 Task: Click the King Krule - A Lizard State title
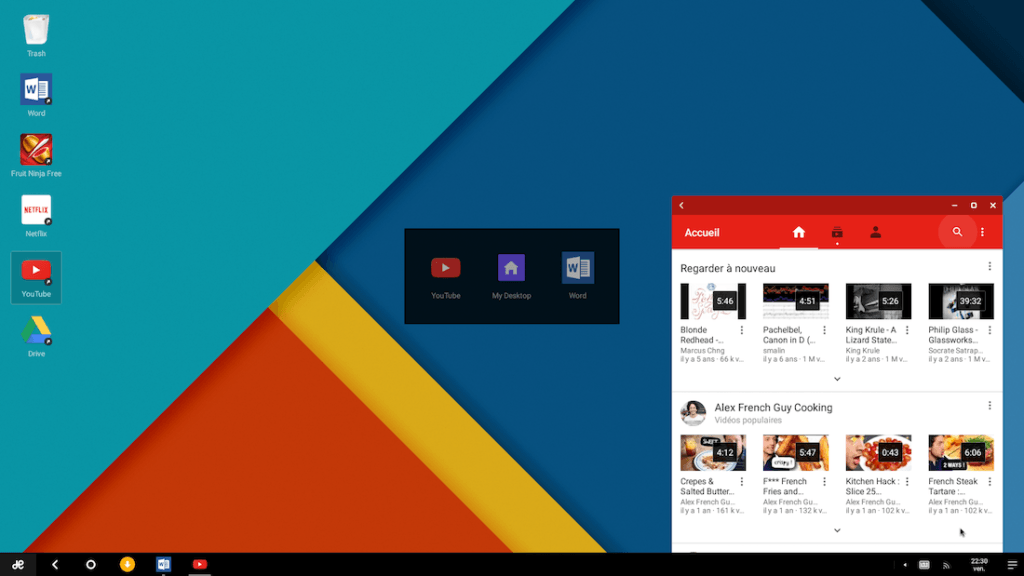click(x=871, y=335)
